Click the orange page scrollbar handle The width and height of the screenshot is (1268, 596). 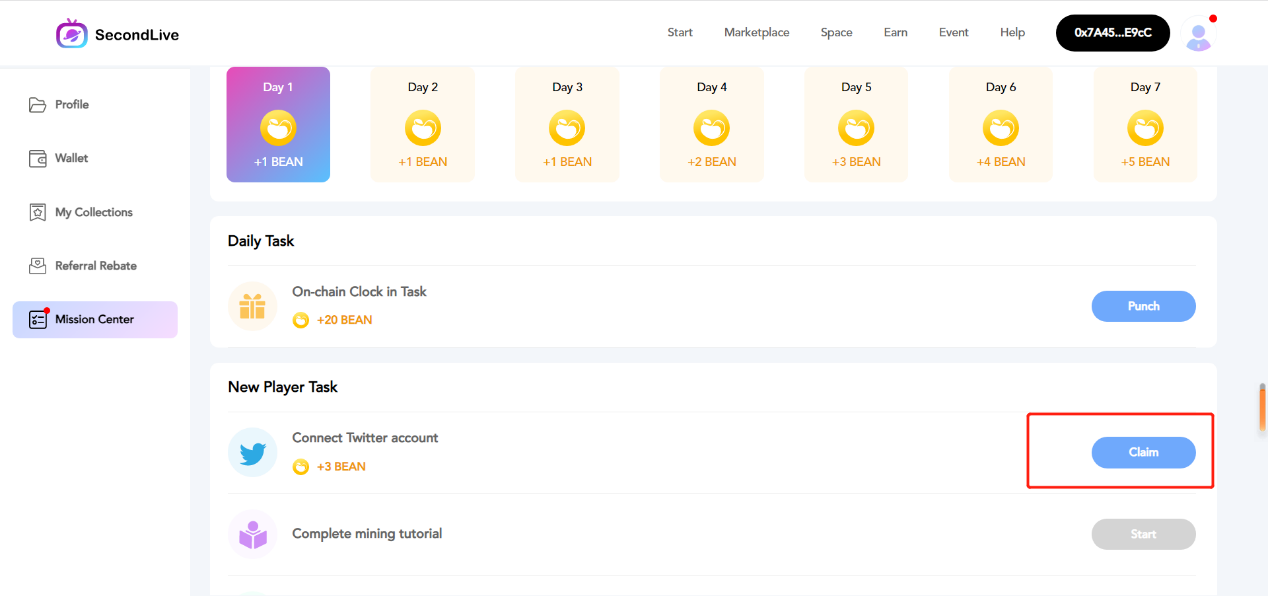click(1262, 409)
